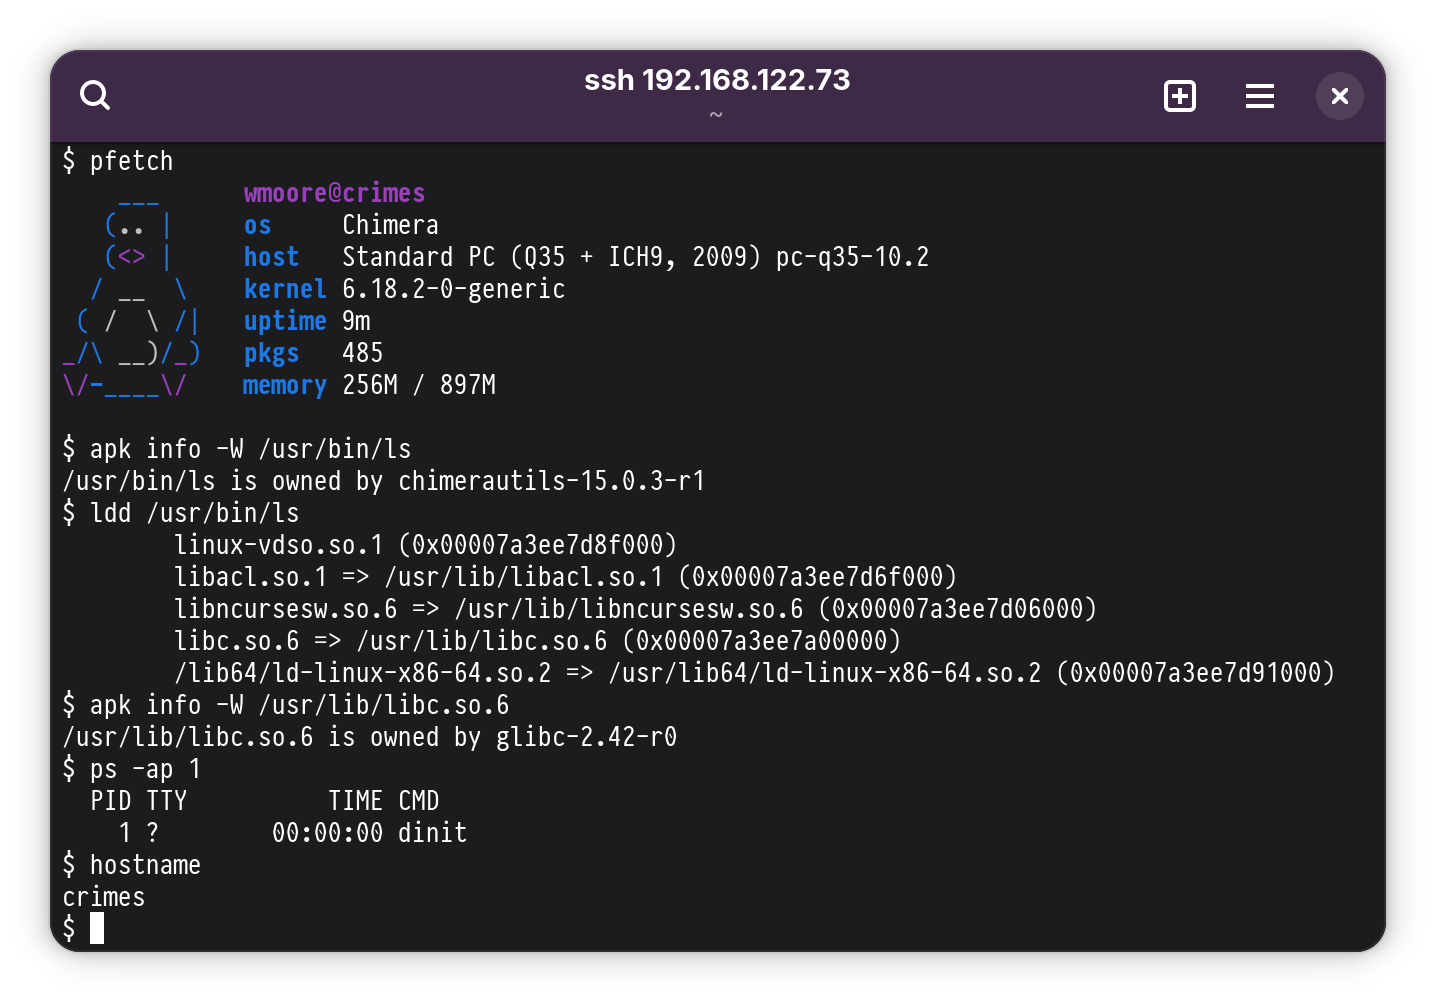Click the wmoore@crimes heading text

click(x=334, y=193)
